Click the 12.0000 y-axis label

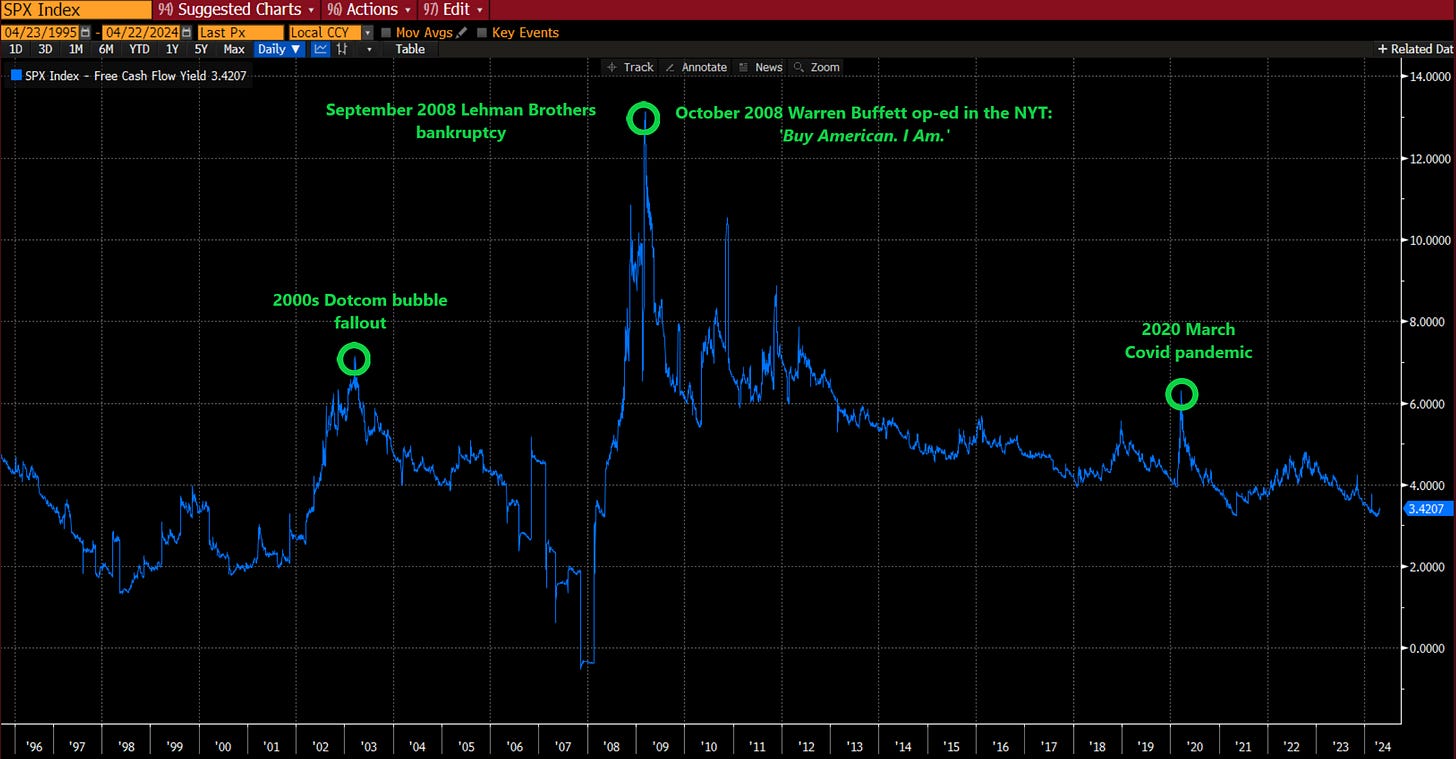[1430, 159]
